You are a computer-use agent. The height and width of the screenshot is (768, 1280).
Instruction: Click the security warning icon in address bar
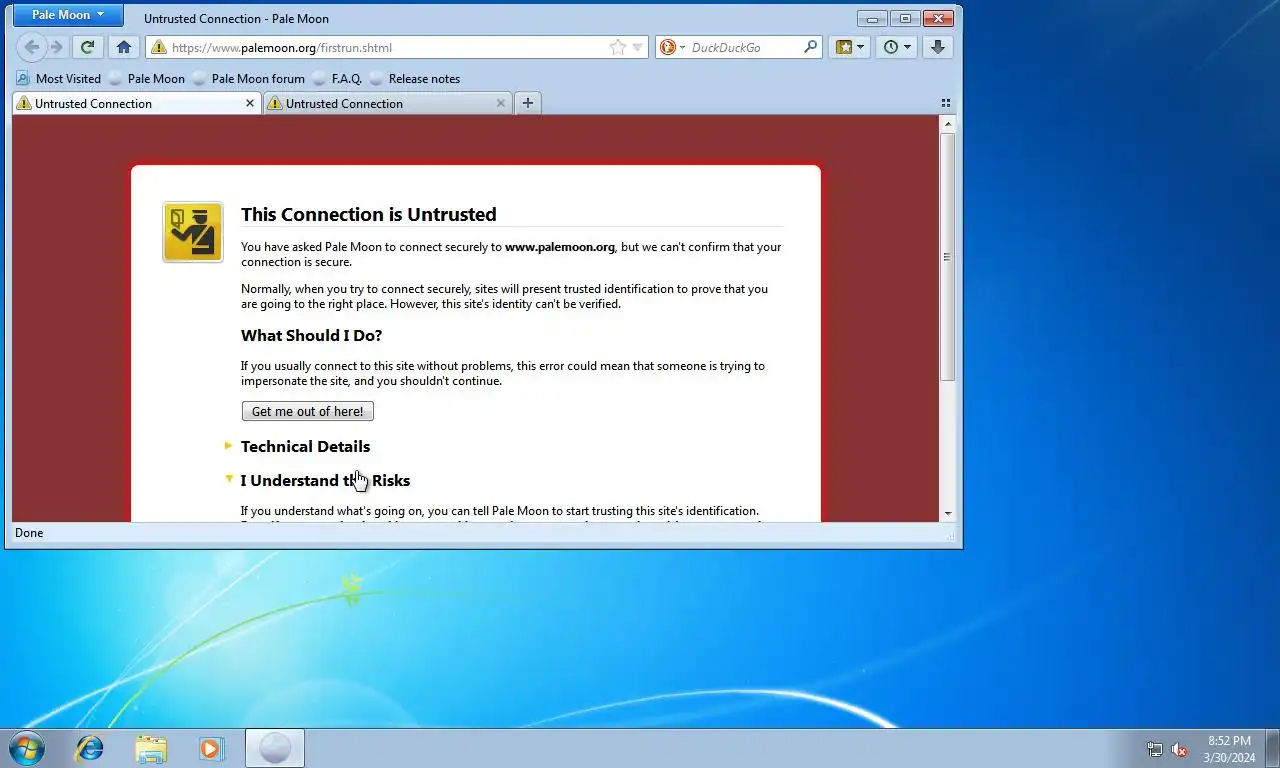[x=158, y=47]
